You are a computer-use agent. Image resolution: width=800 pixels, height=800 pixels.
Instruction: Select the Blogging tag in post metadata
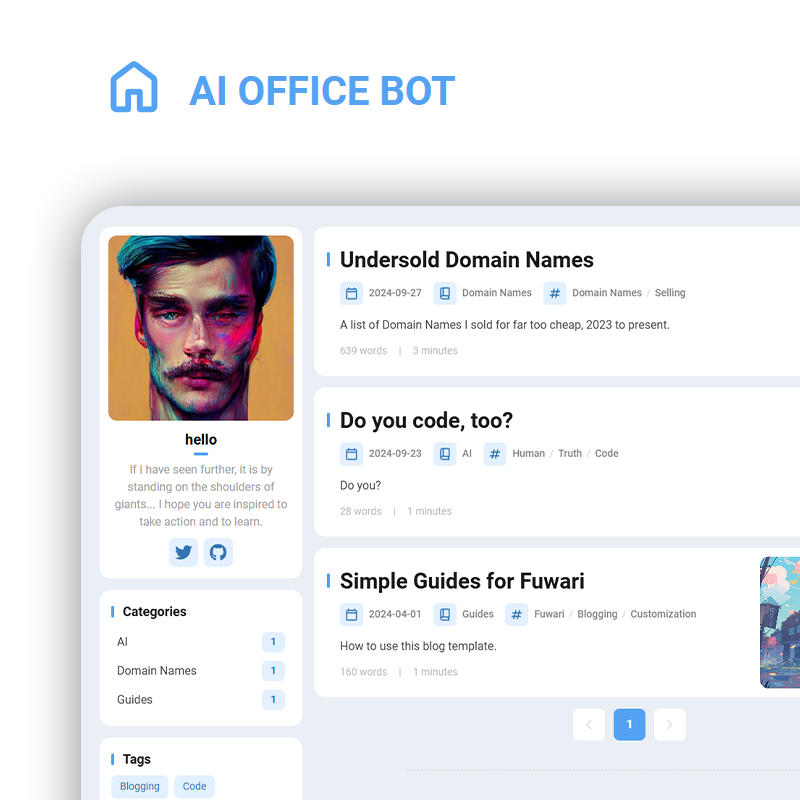point(597,614)
